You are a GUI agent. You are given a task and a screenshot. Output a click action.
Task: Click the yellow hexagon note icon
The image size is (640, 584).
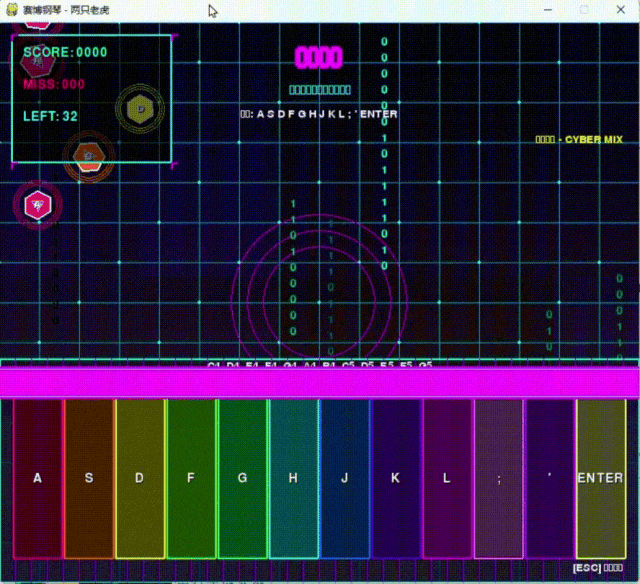tap(140, 109)
